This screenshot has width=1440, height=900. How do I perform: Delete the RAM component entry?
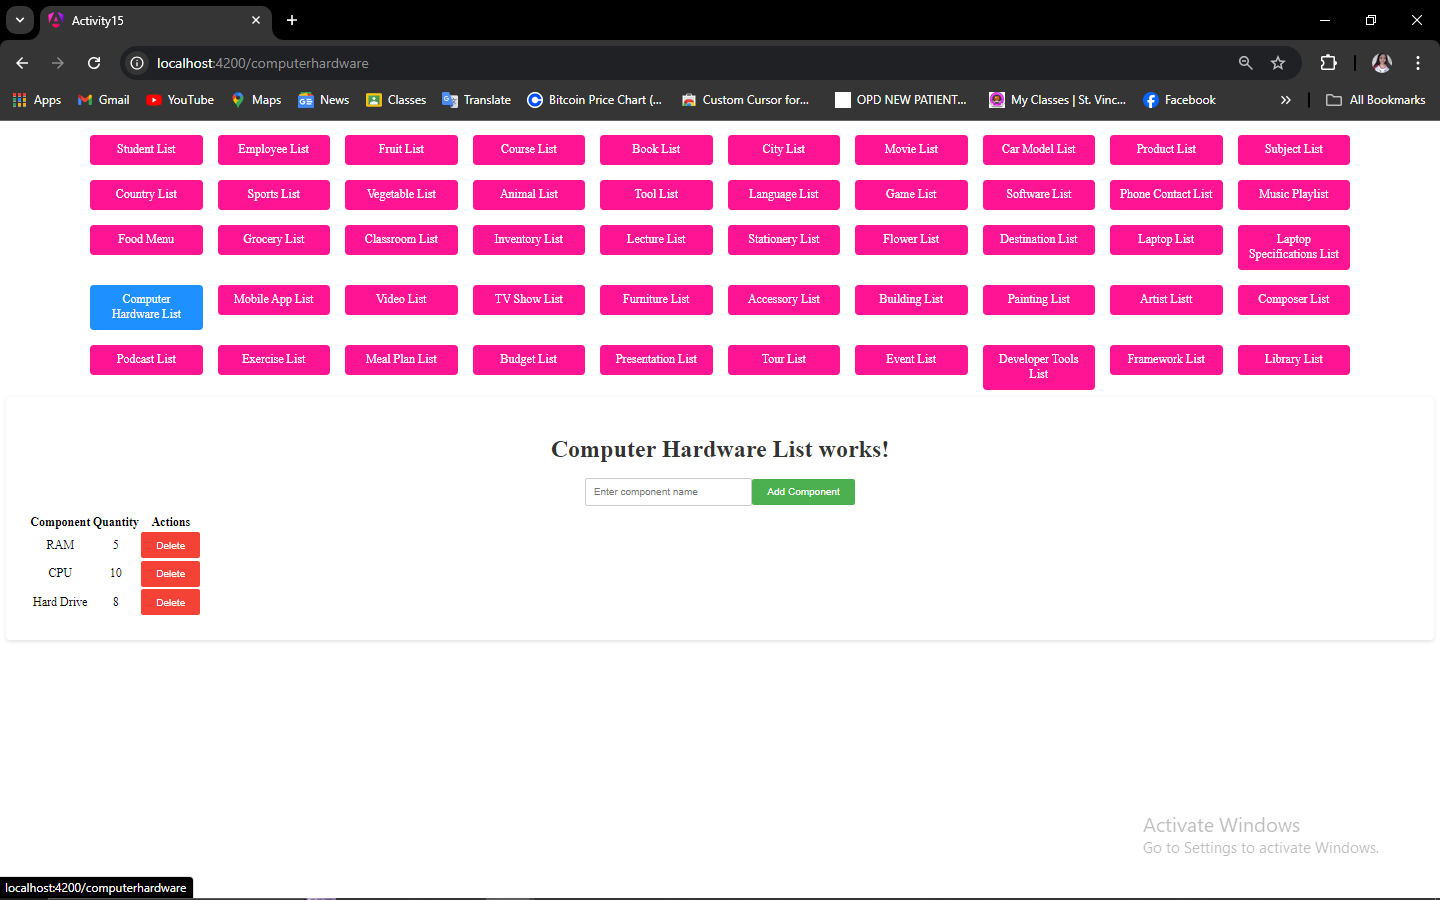pyautogui.click(x=170, y=545)
